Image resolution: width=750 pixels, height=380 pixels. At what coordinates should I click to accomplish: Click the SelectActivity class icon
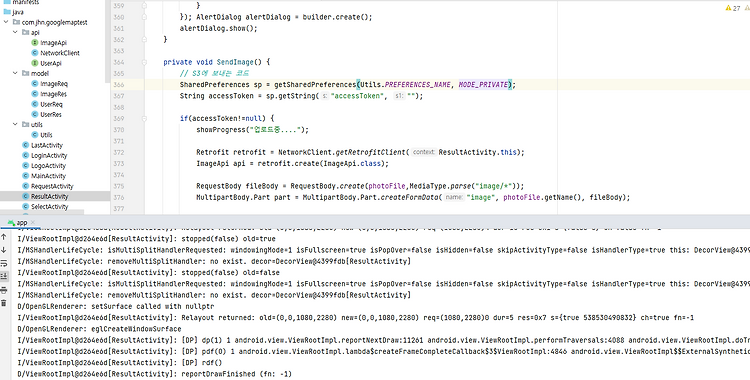[x=26, y=207]
